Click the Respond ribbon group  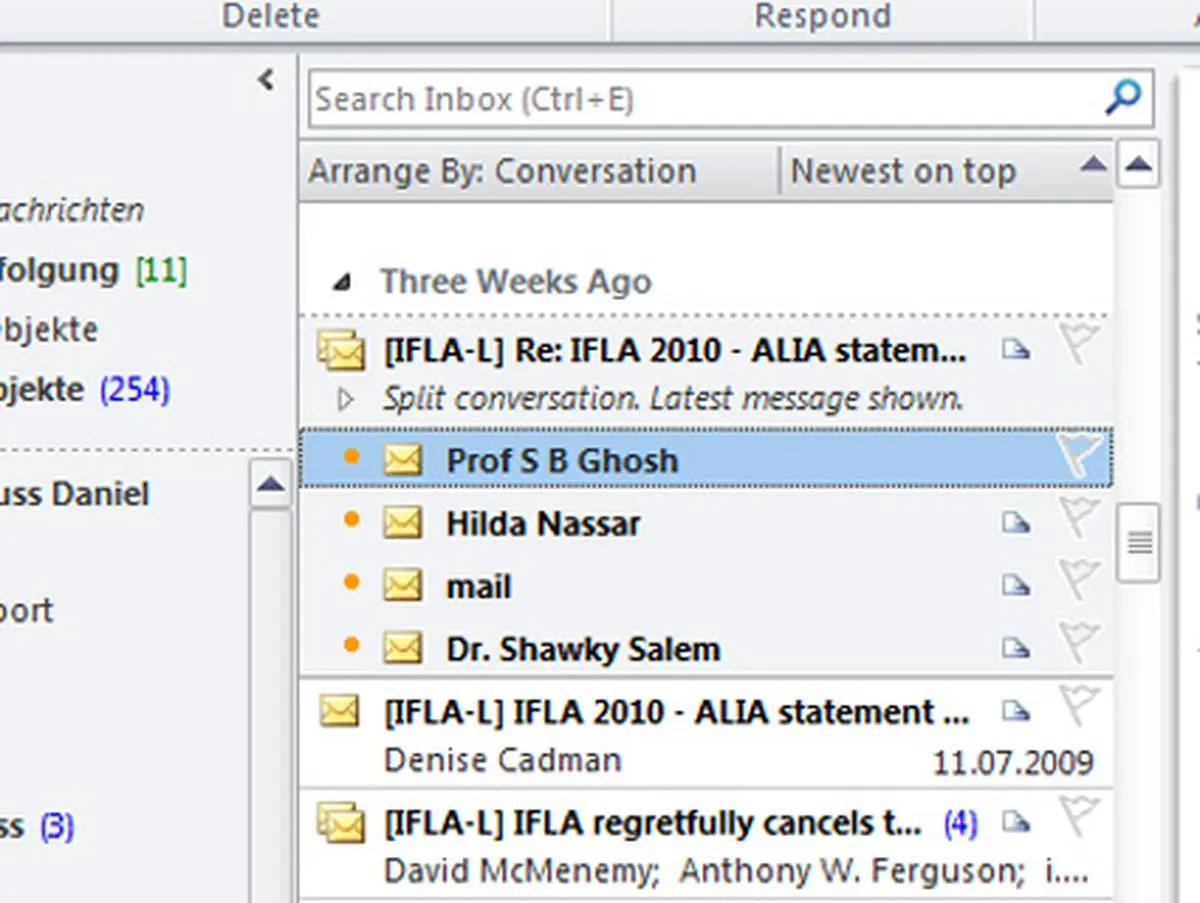coord(820,16)
